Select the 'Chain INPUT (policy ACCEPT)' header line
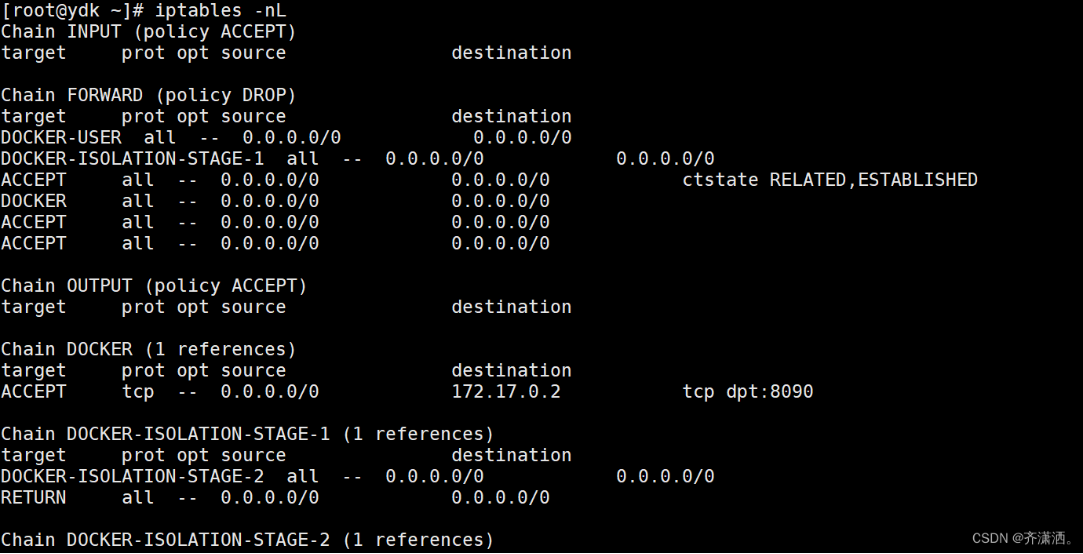Viewport: 1083px width, 554px height. pyautogui.click(x=148, y=31)
